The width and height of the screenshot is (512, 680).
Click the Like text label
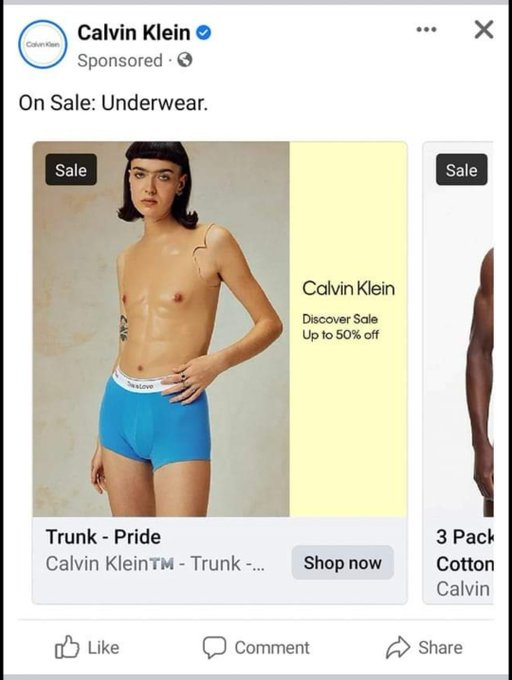pos(103,647)
